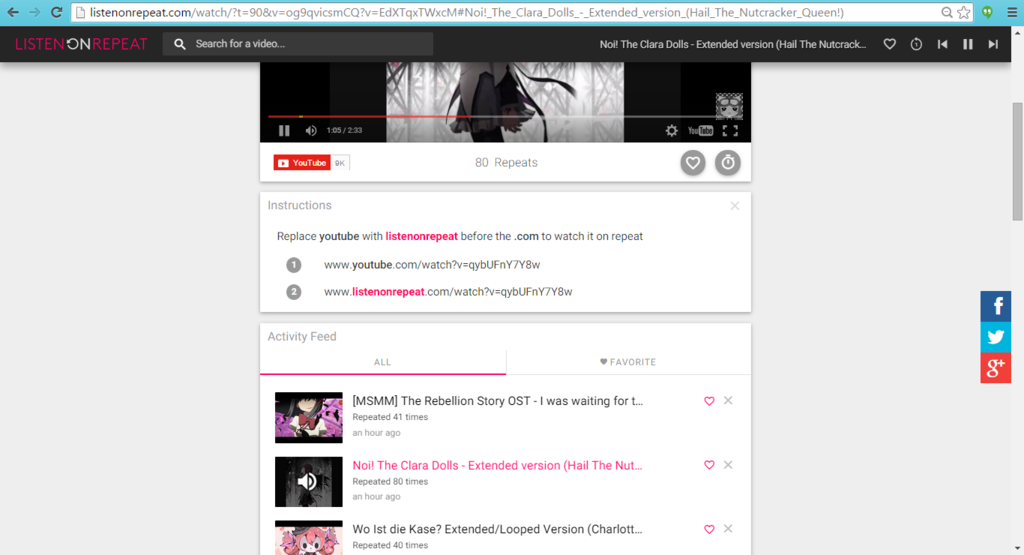Image resolution: width=1024 pixels, height=555 pixels.
Task: Skip to next track in header
Action: click(x=993, y=44)
